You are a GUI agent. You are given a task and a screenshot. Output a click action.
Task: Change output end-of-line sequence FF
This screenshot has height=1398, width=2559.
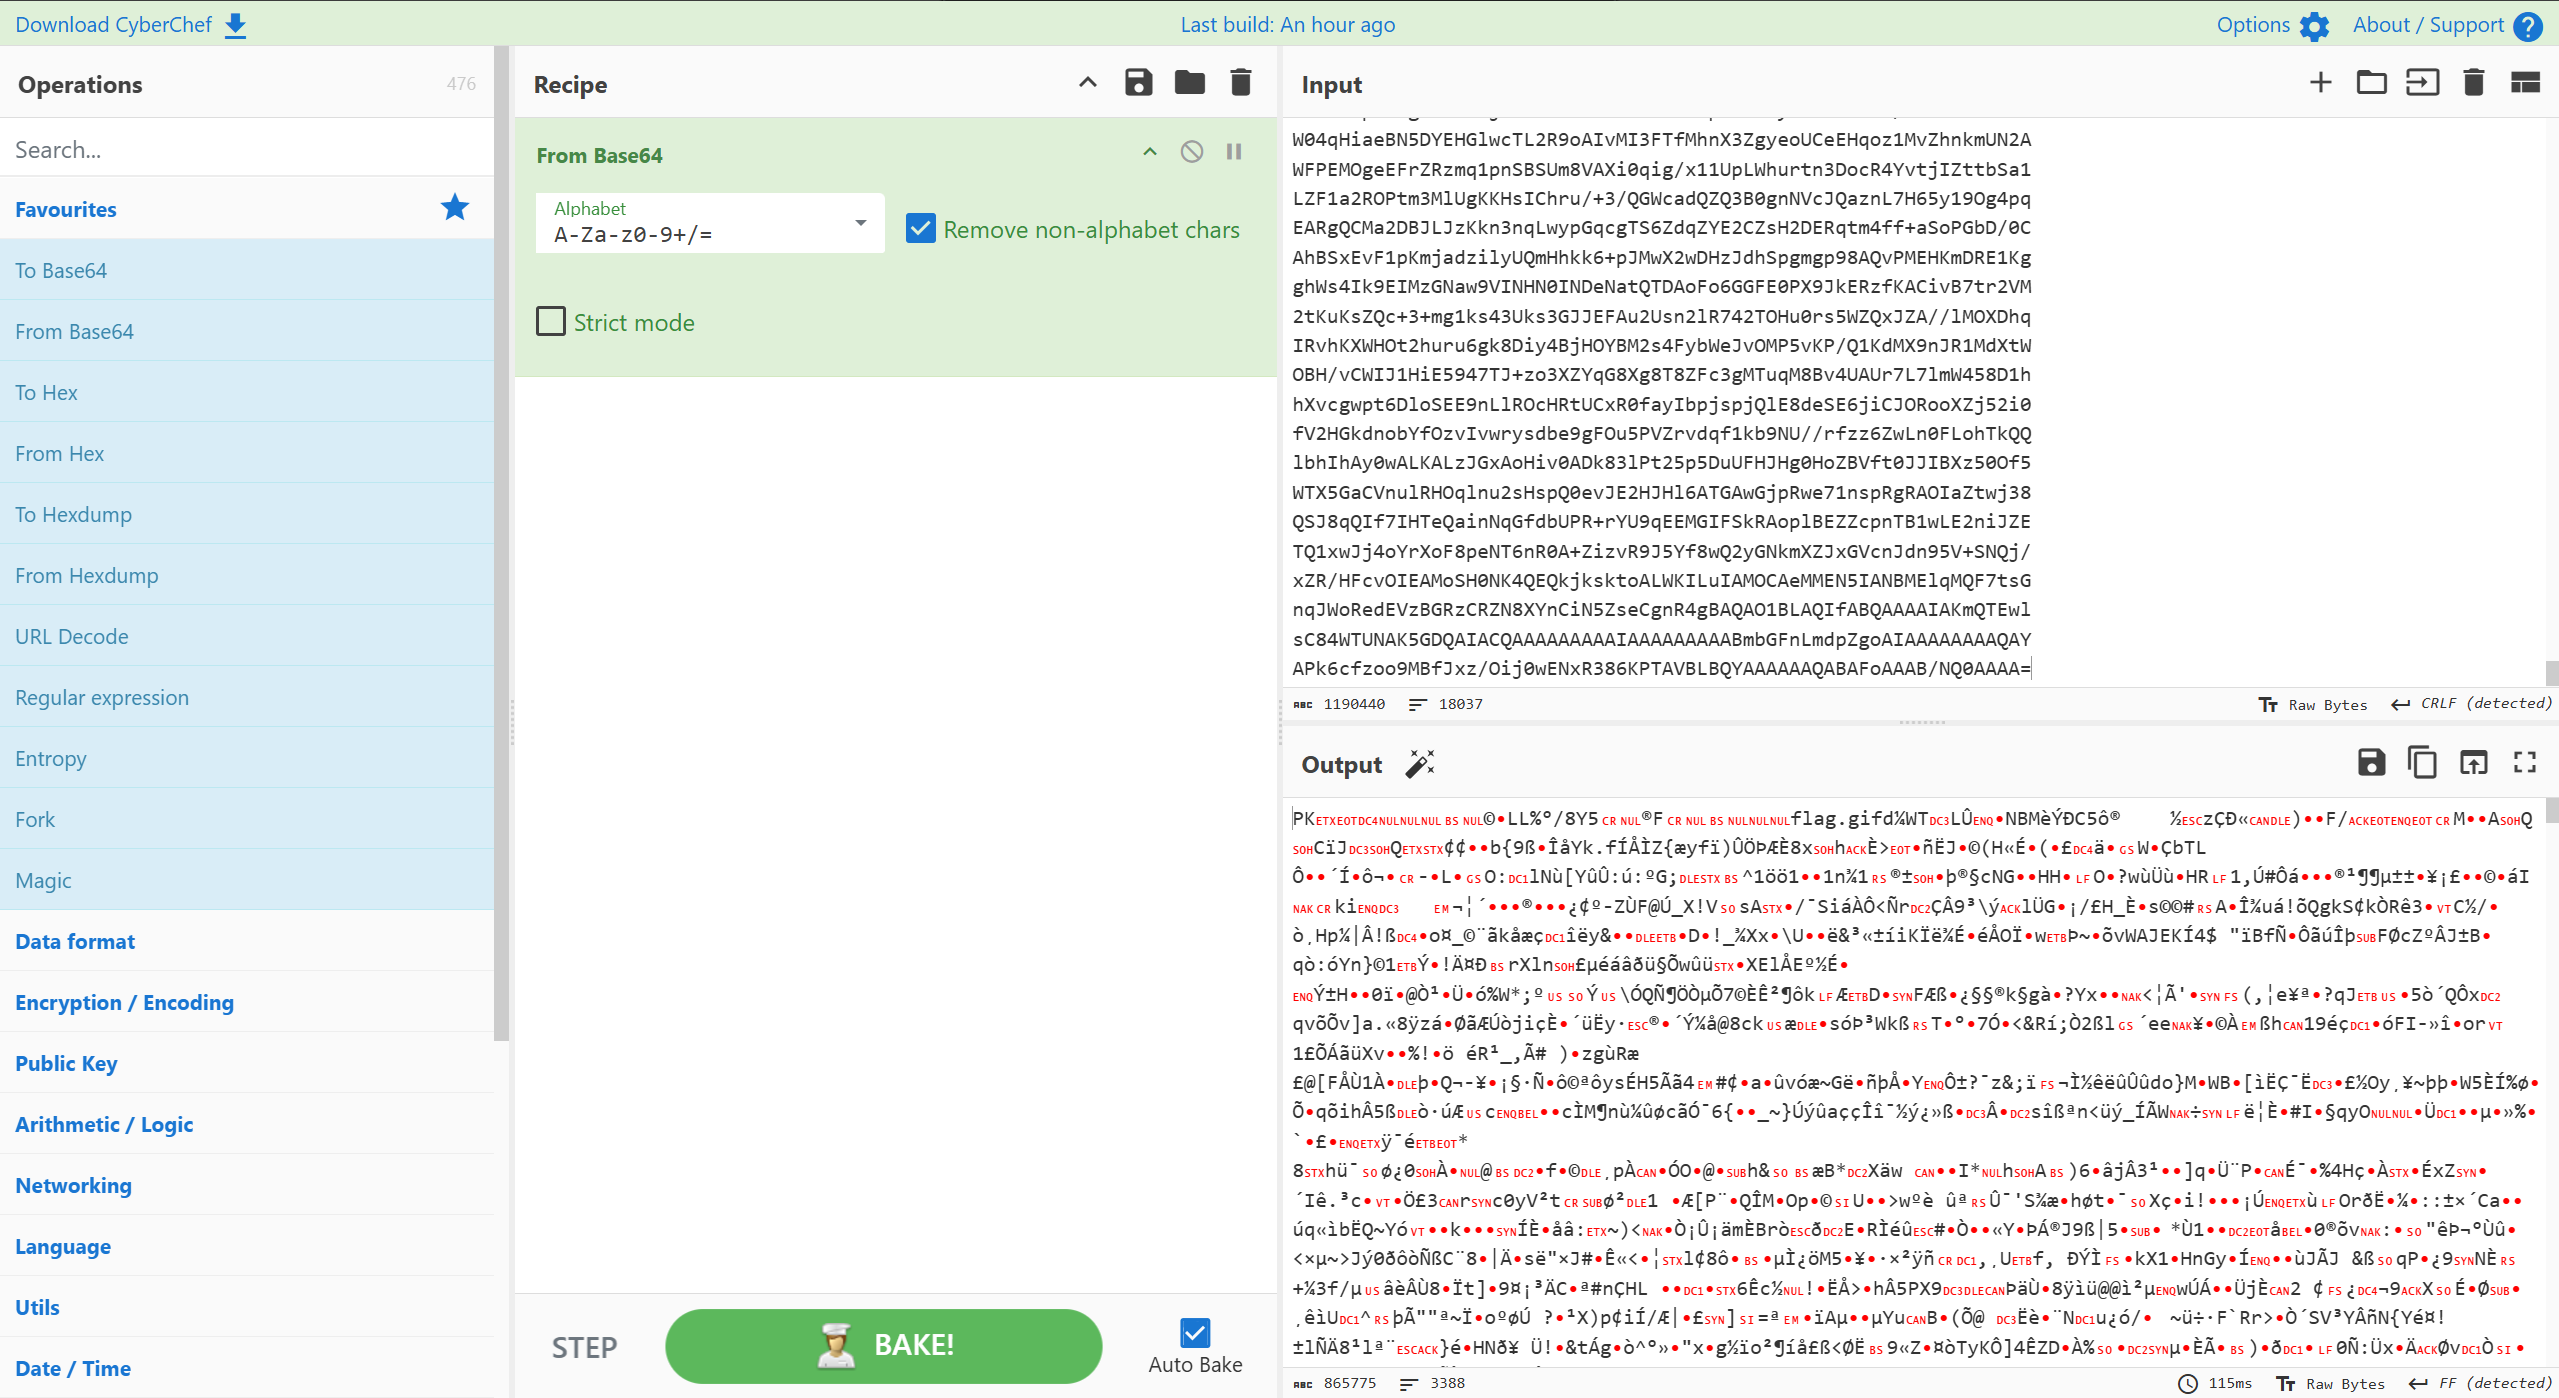tap(2480, 1384)
